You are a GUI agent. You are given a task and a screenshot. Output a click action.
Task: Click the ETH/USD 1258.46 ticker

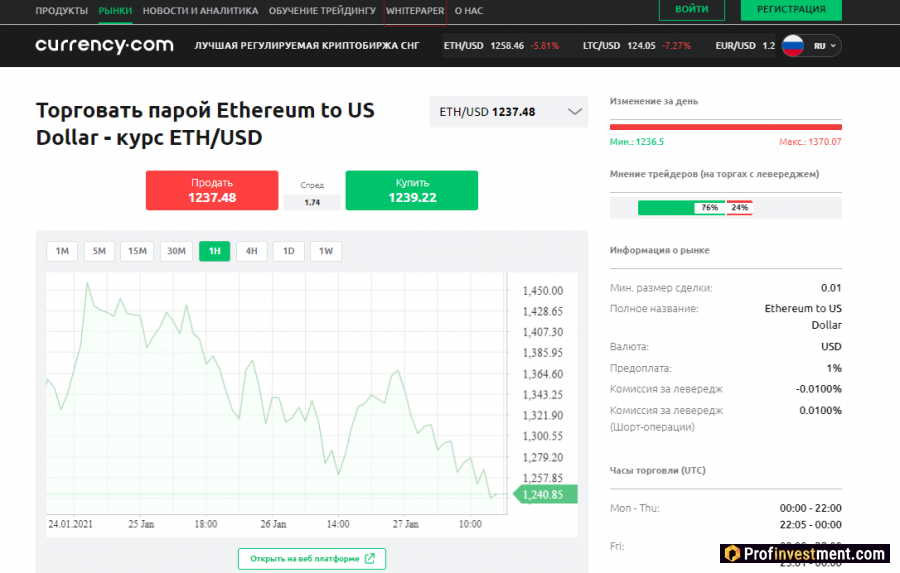501,45
